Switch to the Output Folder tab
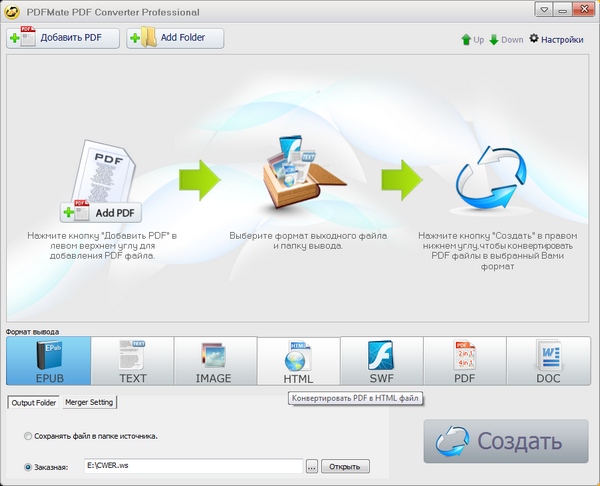This screenshot has height=486, width=600. (34, 403)
